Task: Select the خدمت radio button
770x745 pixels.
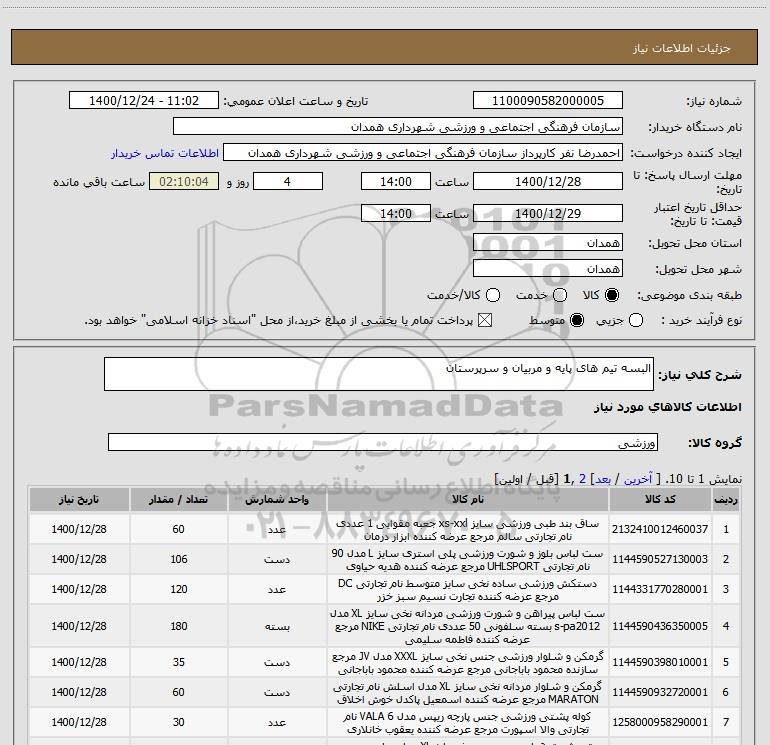Action: tap(560, 295)
